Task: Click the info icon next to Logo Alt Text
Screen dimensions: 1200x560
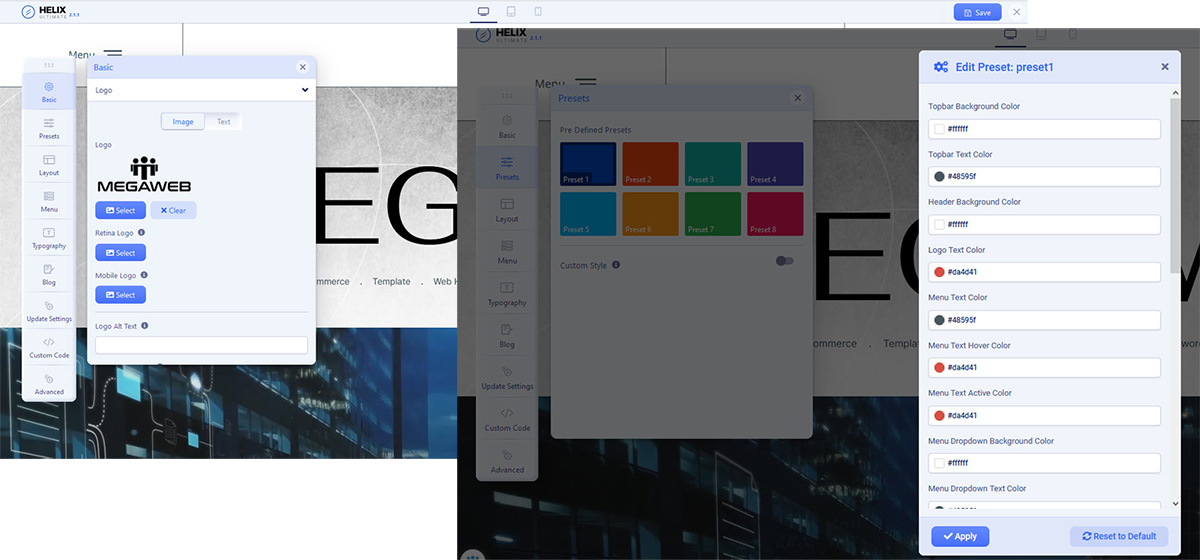Action: 146,326
